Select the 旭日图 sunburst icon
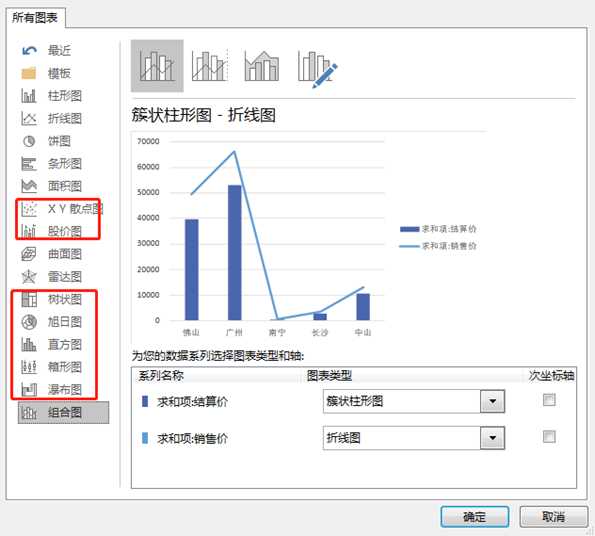The height and width of the screenshot is (536, 595). pyautogui.click(x=29, y=322)
